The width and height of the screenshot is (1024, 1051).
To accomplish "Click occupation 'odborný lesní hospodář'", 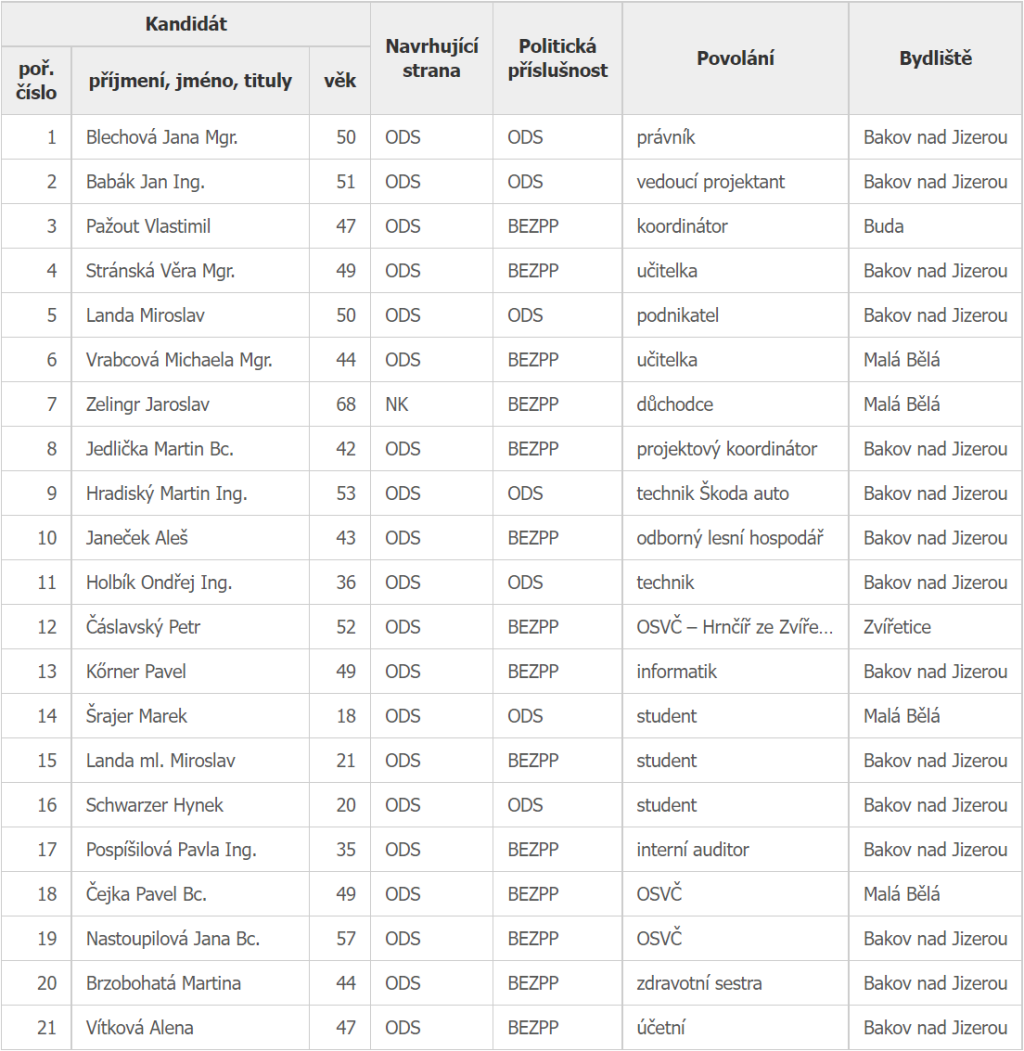I will pos(730,538).
